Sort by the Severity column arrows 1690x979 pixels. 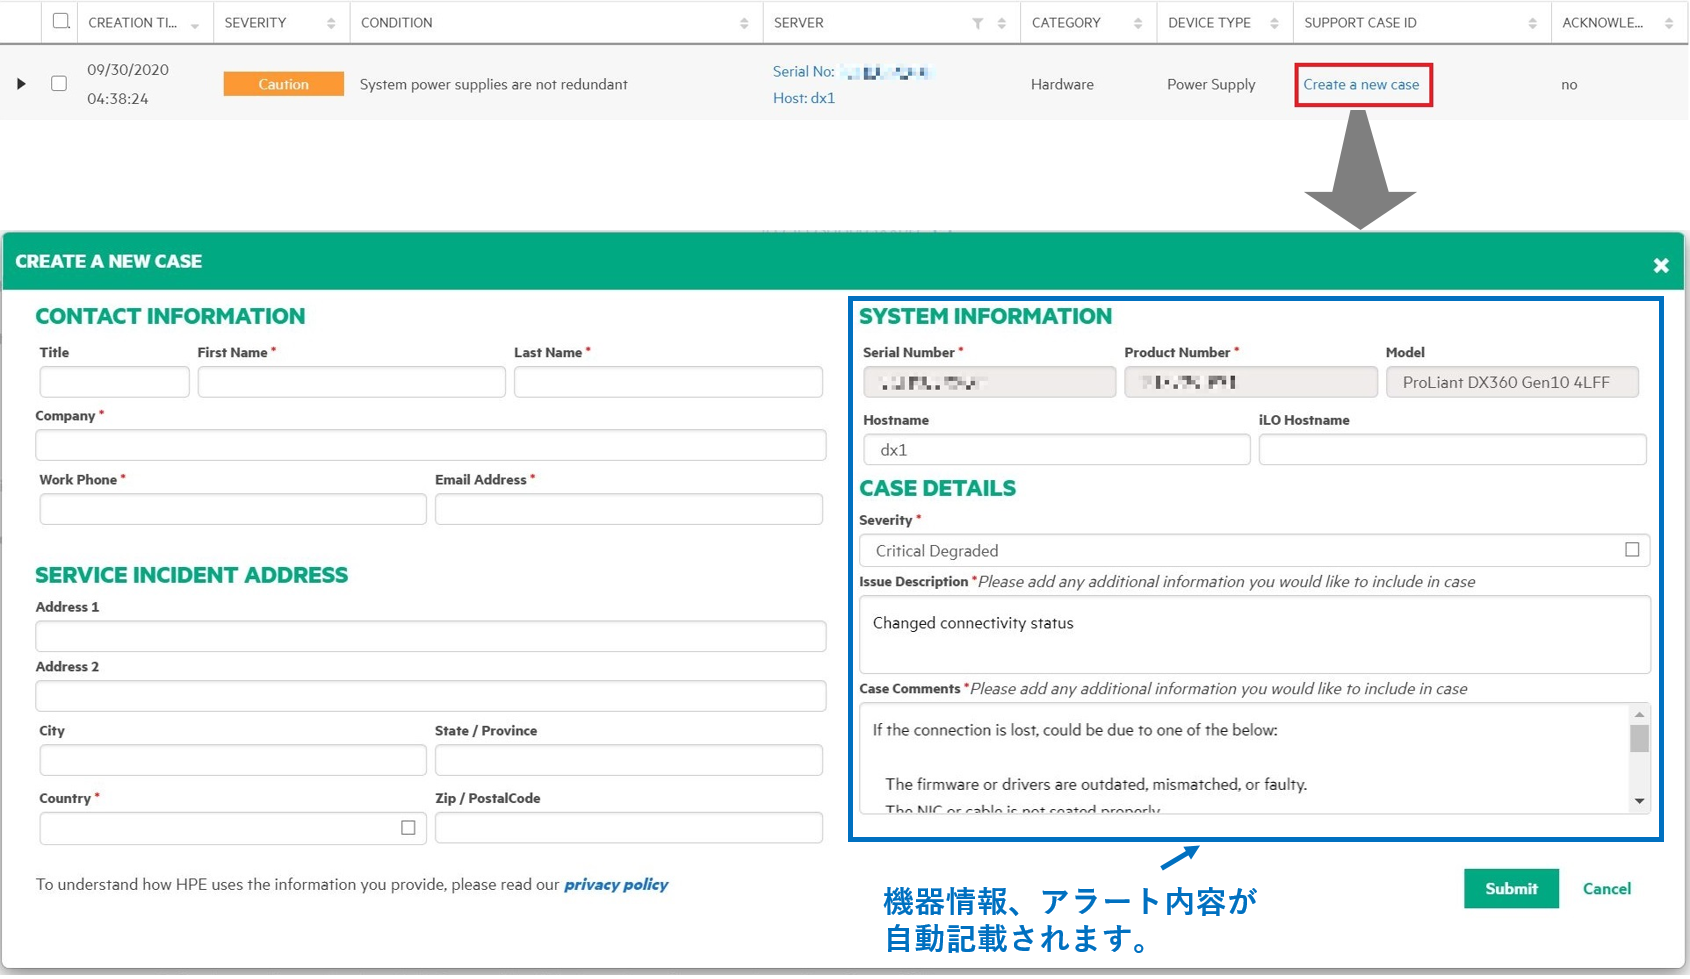[331, 23]
